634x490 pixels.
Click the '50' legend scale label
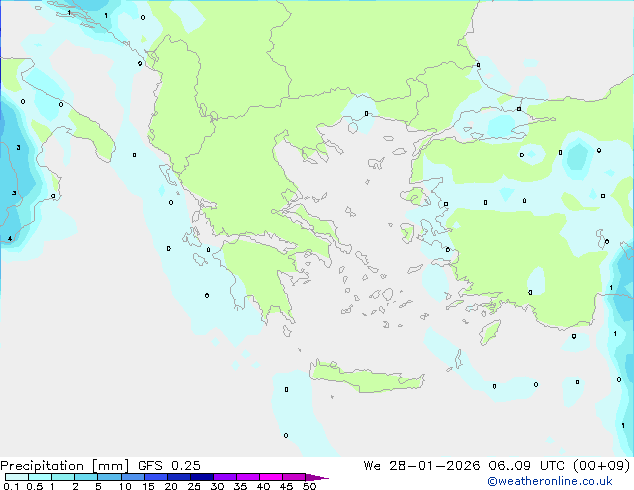309,486
